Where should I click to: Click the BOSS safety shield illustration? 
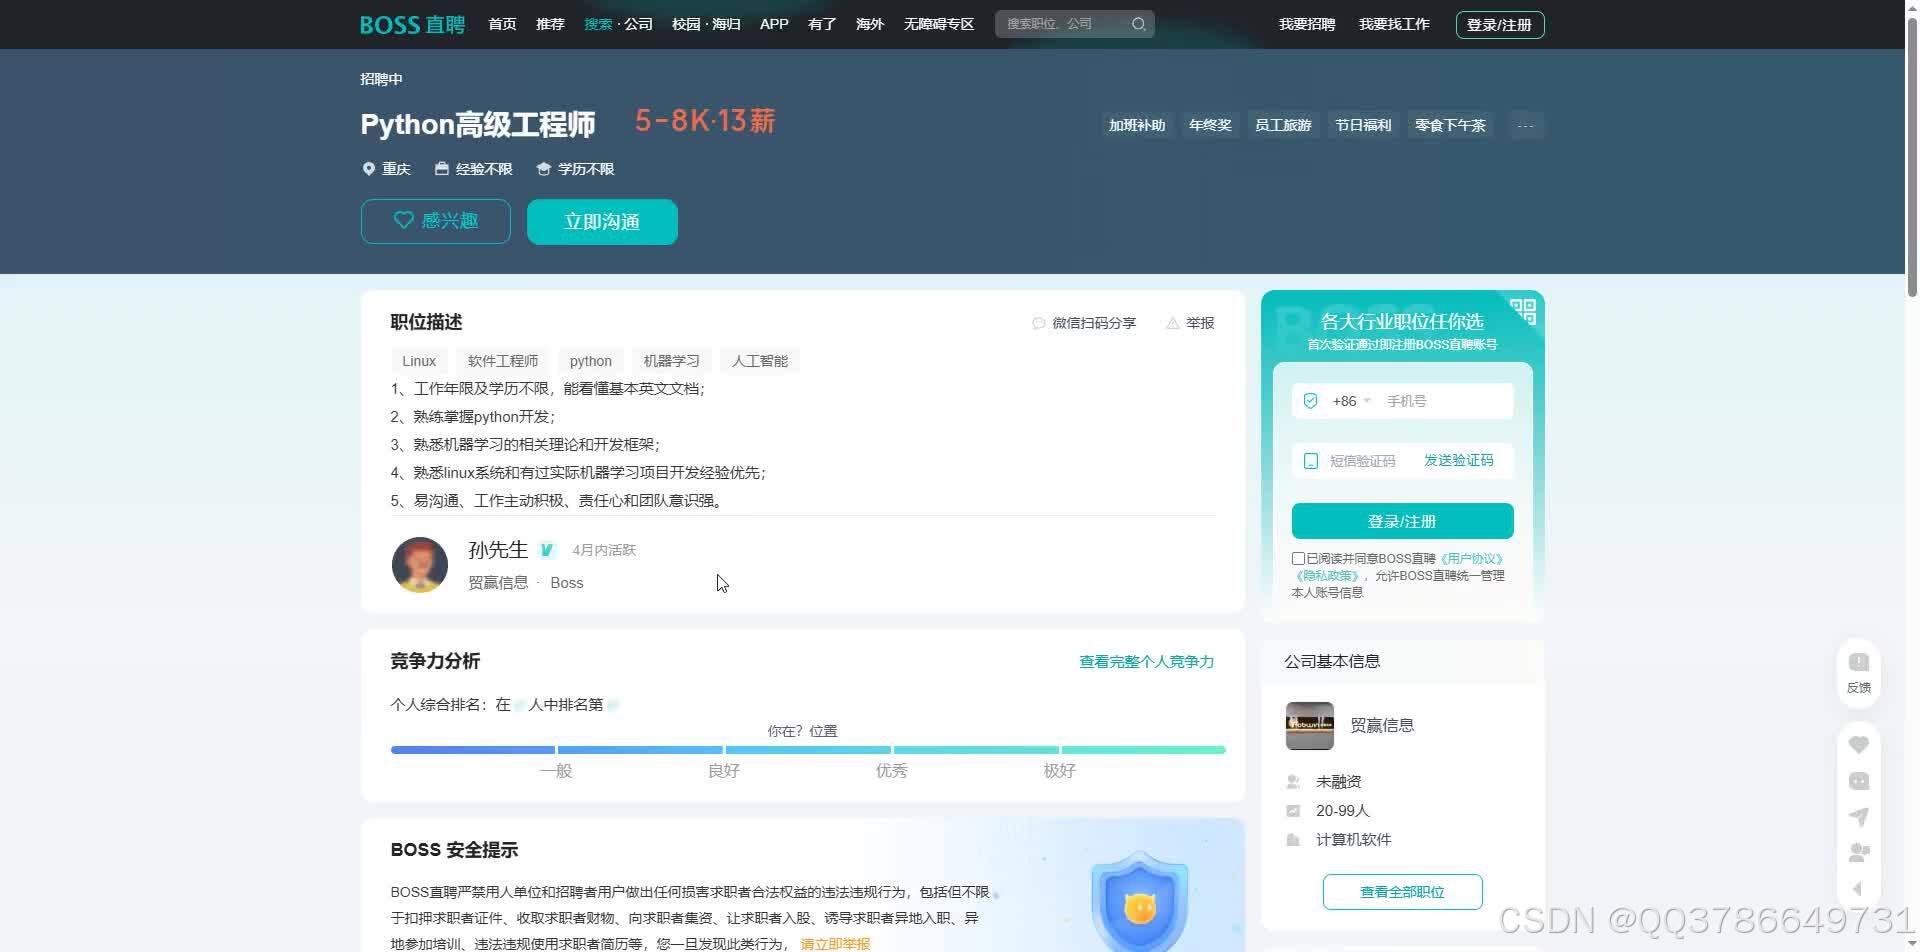click(1139, 902)
